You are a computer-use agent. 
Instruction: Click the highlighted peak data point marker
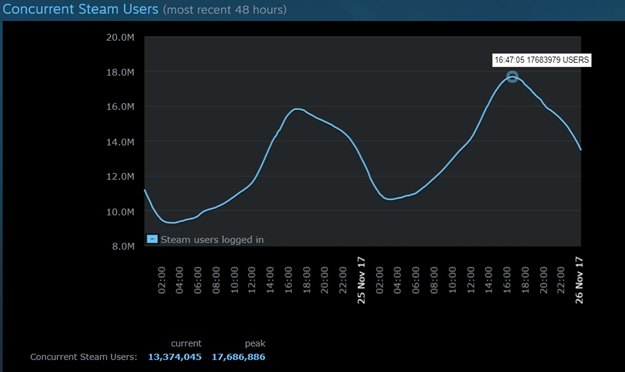512,77
